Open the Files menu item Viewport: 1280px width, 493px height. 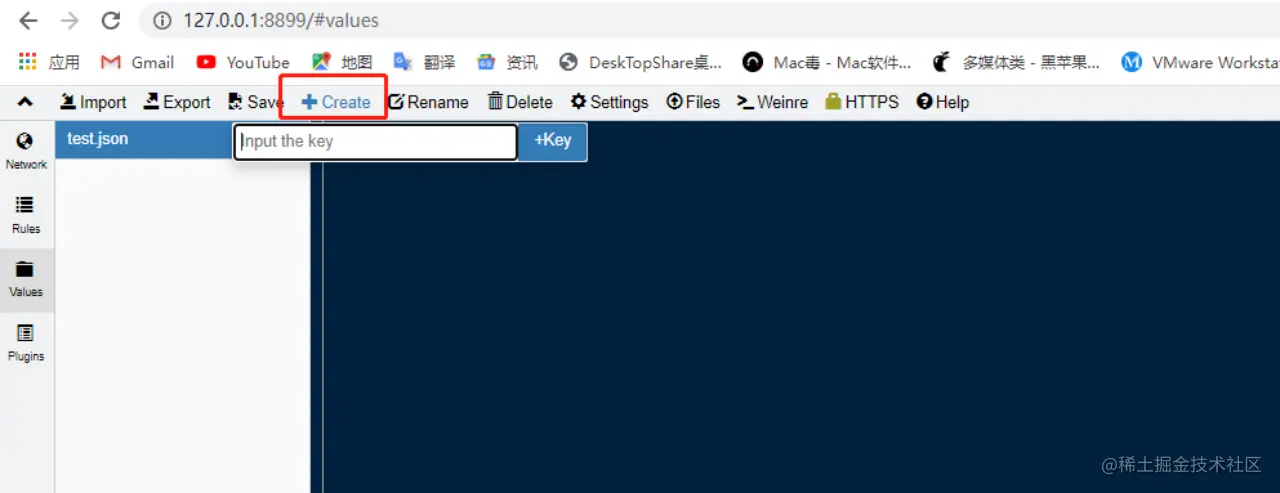(693, 102)
